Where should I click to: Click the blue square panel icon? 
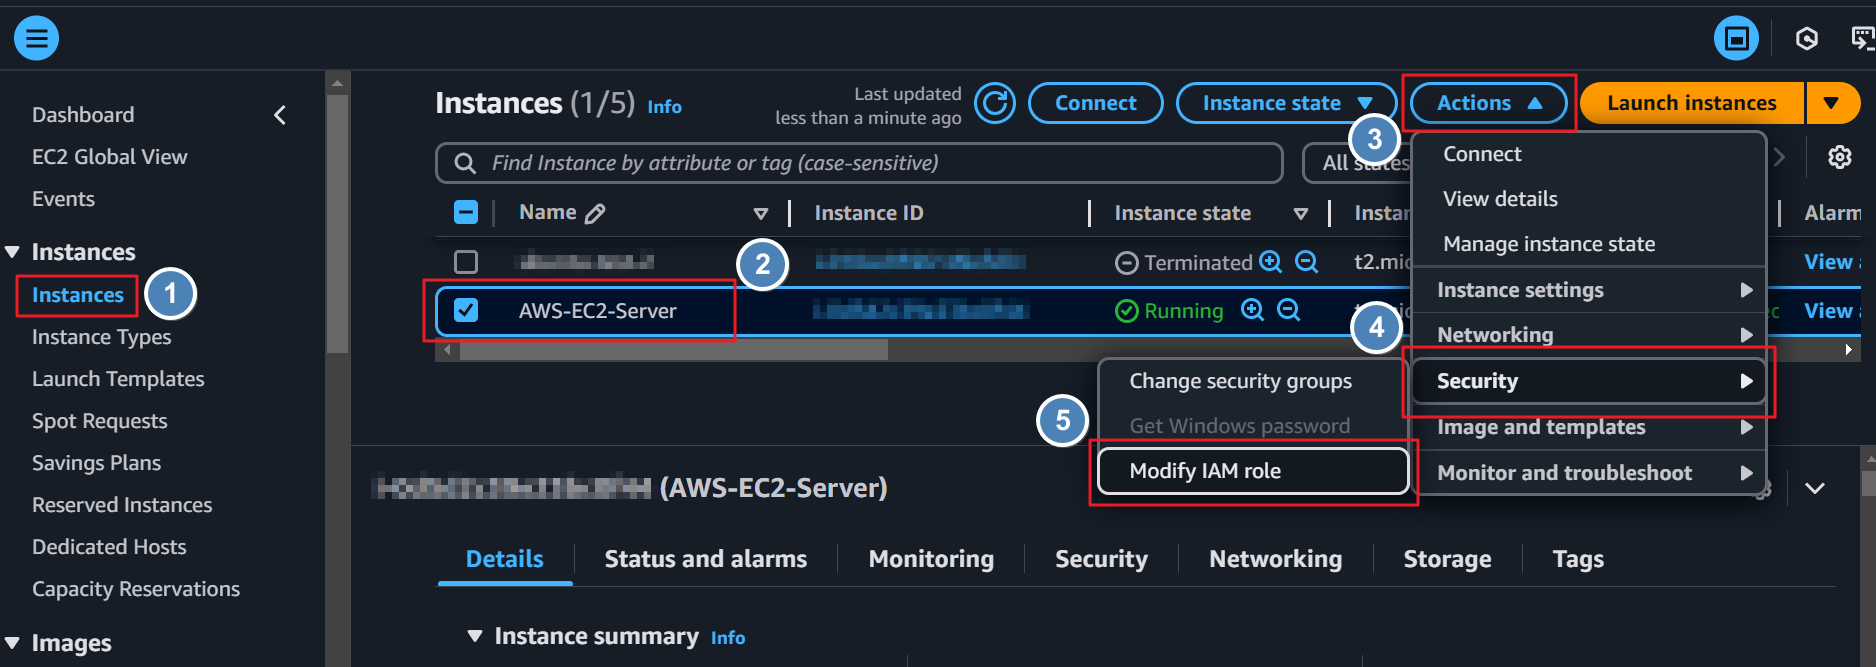coord(1737,38)
